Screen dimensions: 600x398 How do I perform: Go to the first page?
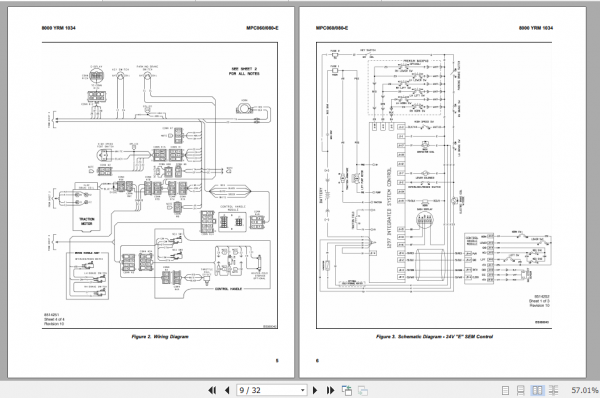click(212, 390)
